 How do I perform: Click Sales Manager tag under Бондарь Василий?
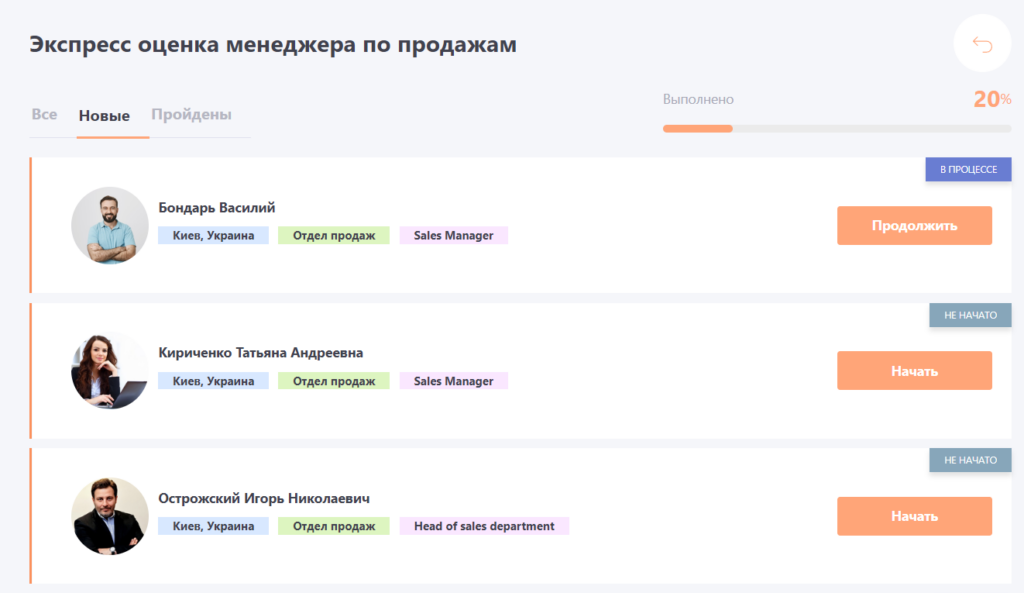coord(453,235)
